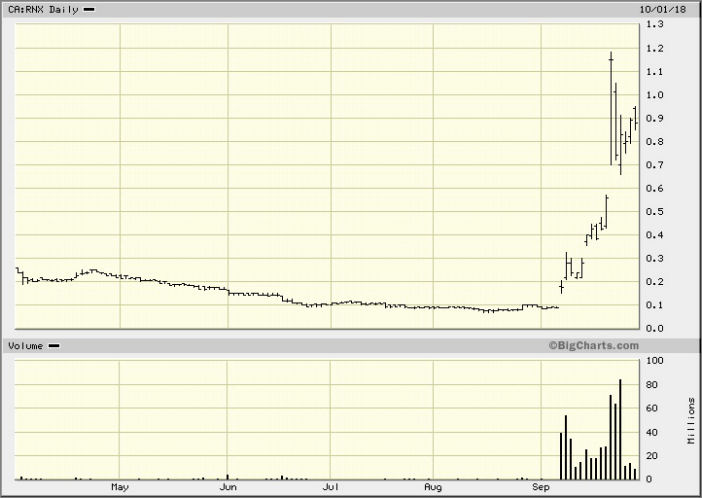702x498 pixels.
Task: Click the May month marker
Action: click(121, 488)
